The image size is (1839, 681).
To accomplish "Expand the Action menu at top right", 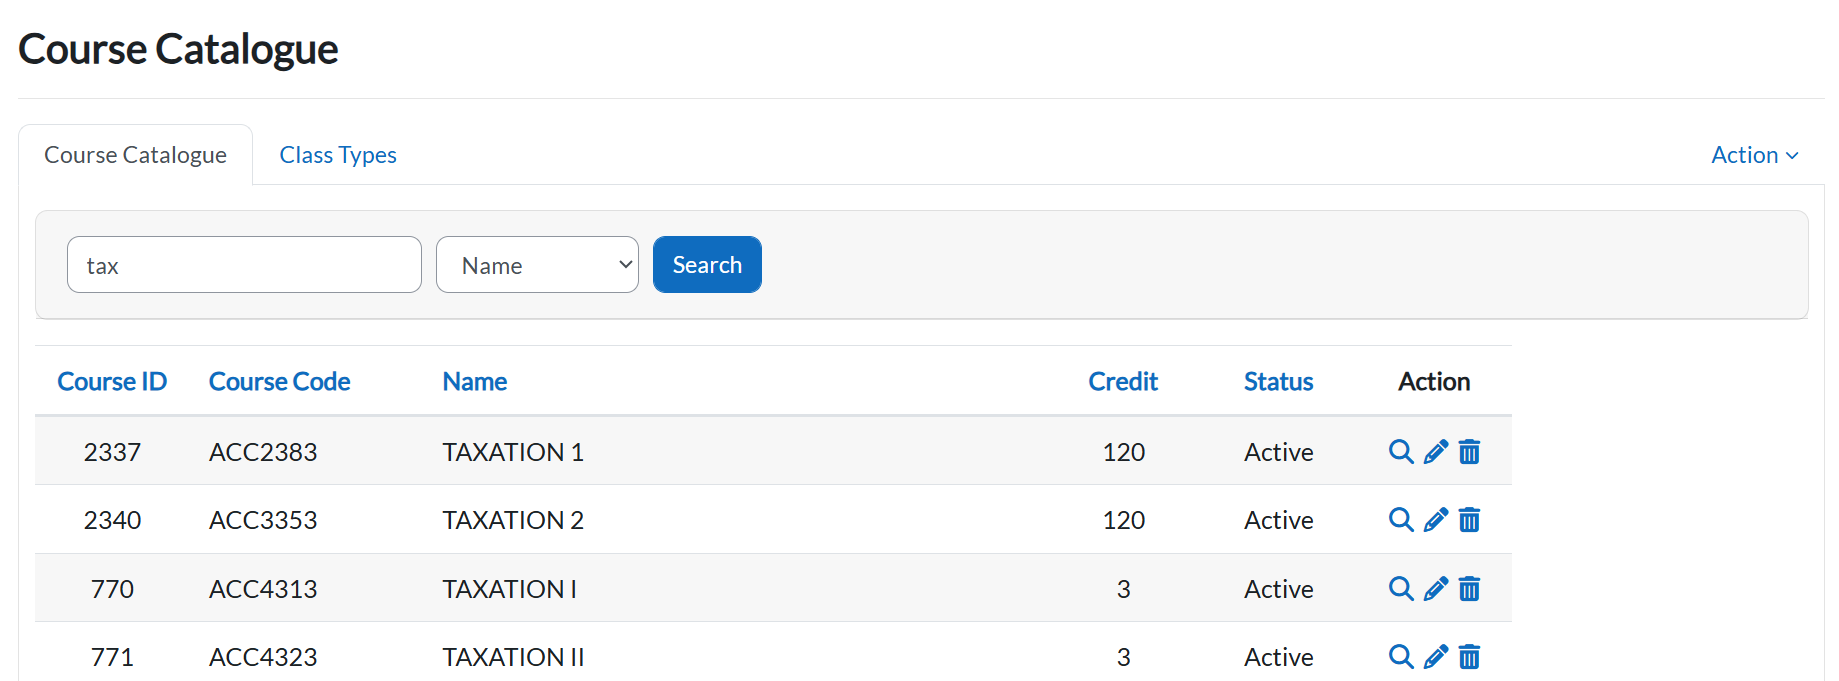I will (x=1754, y=155).
